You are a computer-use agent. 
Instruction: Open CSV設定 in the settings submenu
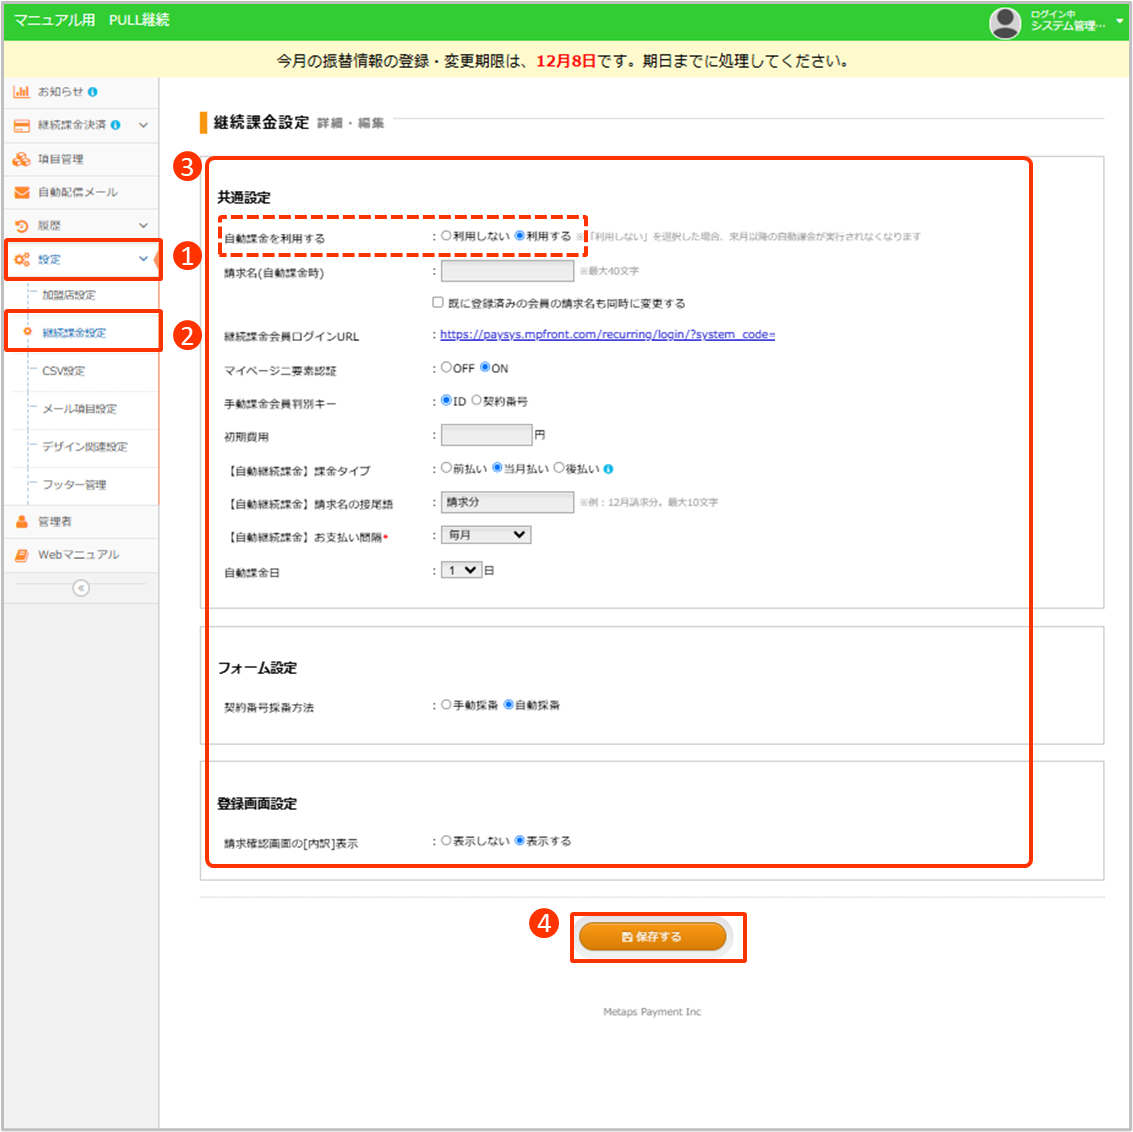click(x=64, y=371)
